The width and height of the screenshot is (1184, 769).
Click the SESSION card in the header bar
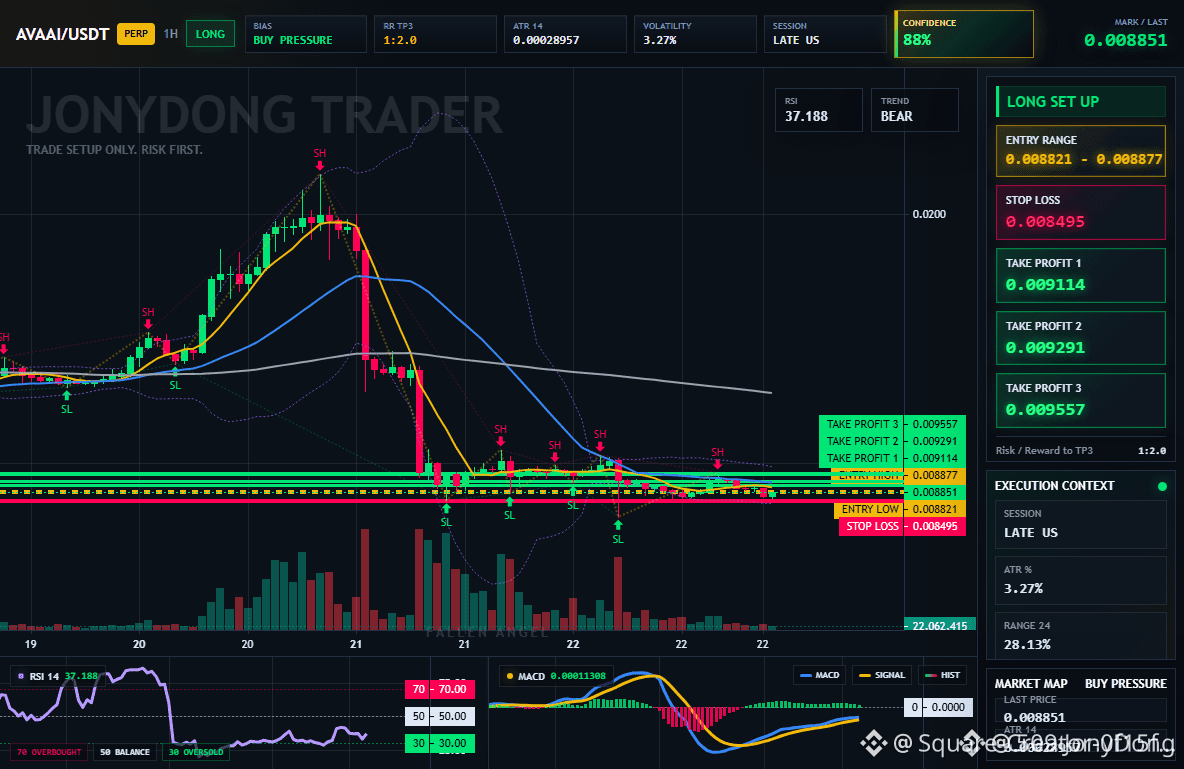pyautogui.click(x=825, y=34)
